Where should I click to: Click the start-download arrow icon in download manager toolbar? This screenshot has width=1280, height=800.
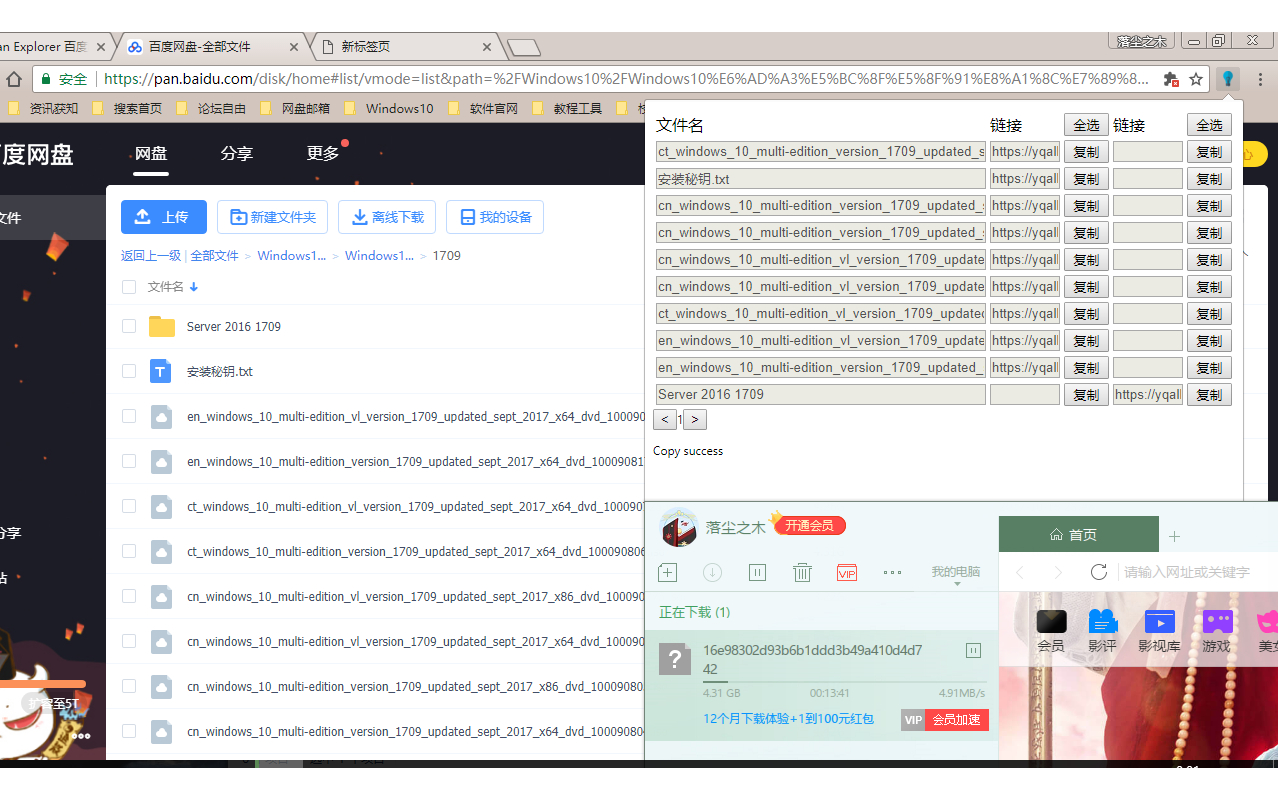tap(713, 572)
